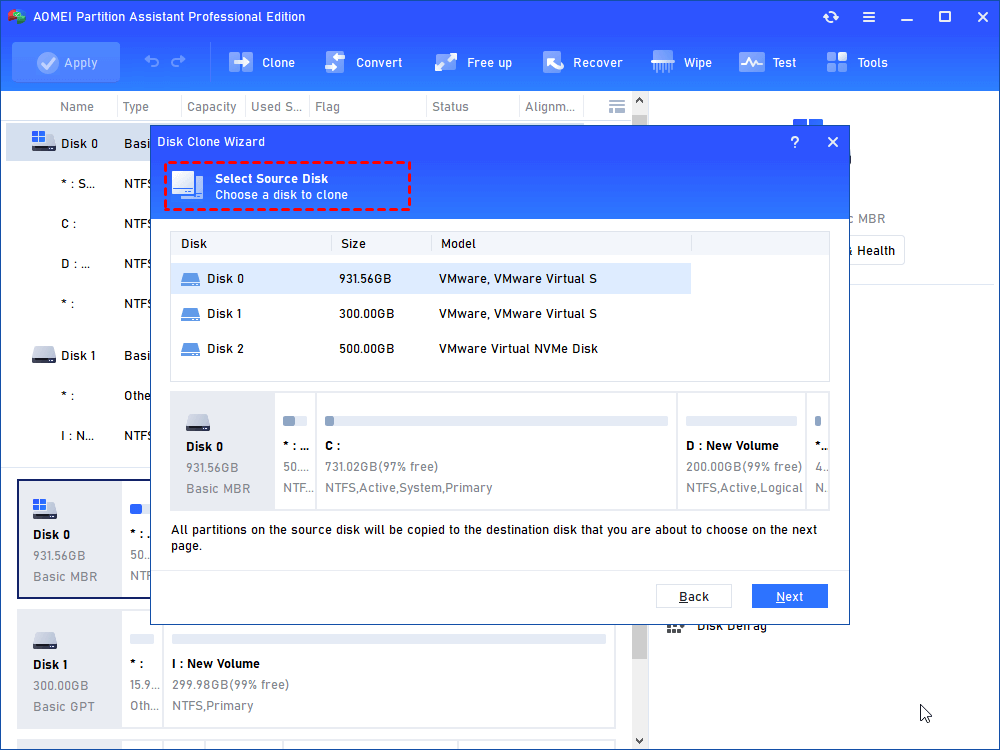Open the Recover tool
Screen dimensions: 1000x750
[x=553, y=62]
